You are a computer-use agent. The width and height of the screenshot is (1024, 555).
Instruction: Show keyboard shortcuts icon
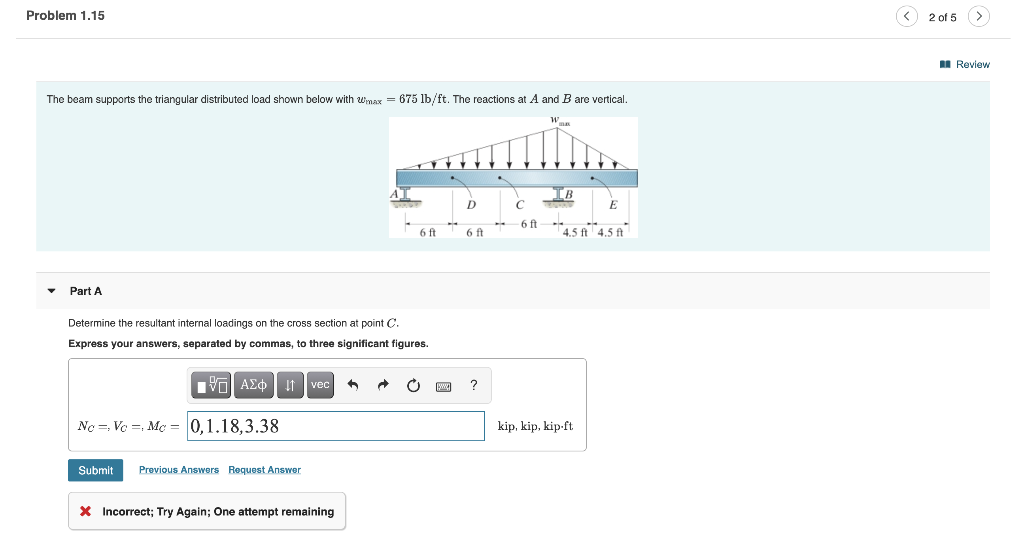pos(443,387)
